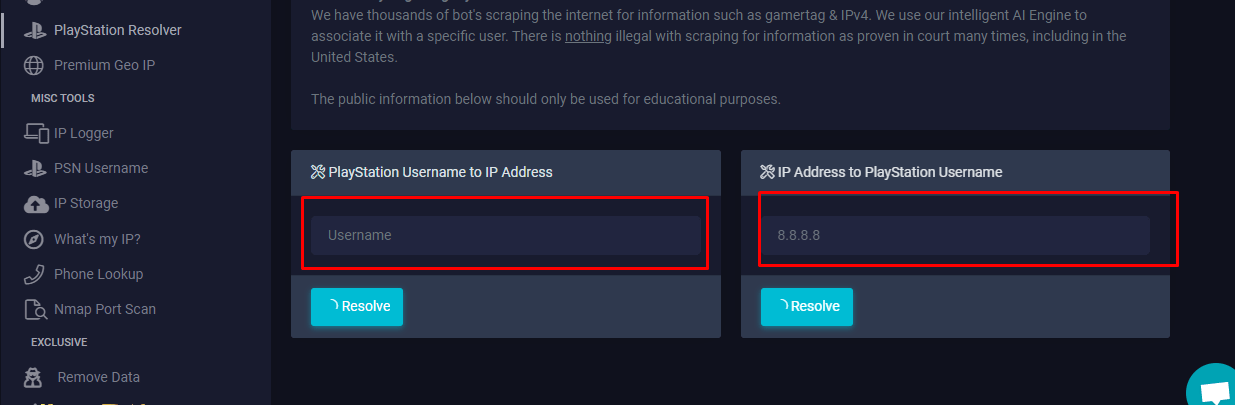Image resolution: width=1235 pixels, height=405 pixels.
Task: Select the IP Logger devices icon
Action: pos(36,133)
